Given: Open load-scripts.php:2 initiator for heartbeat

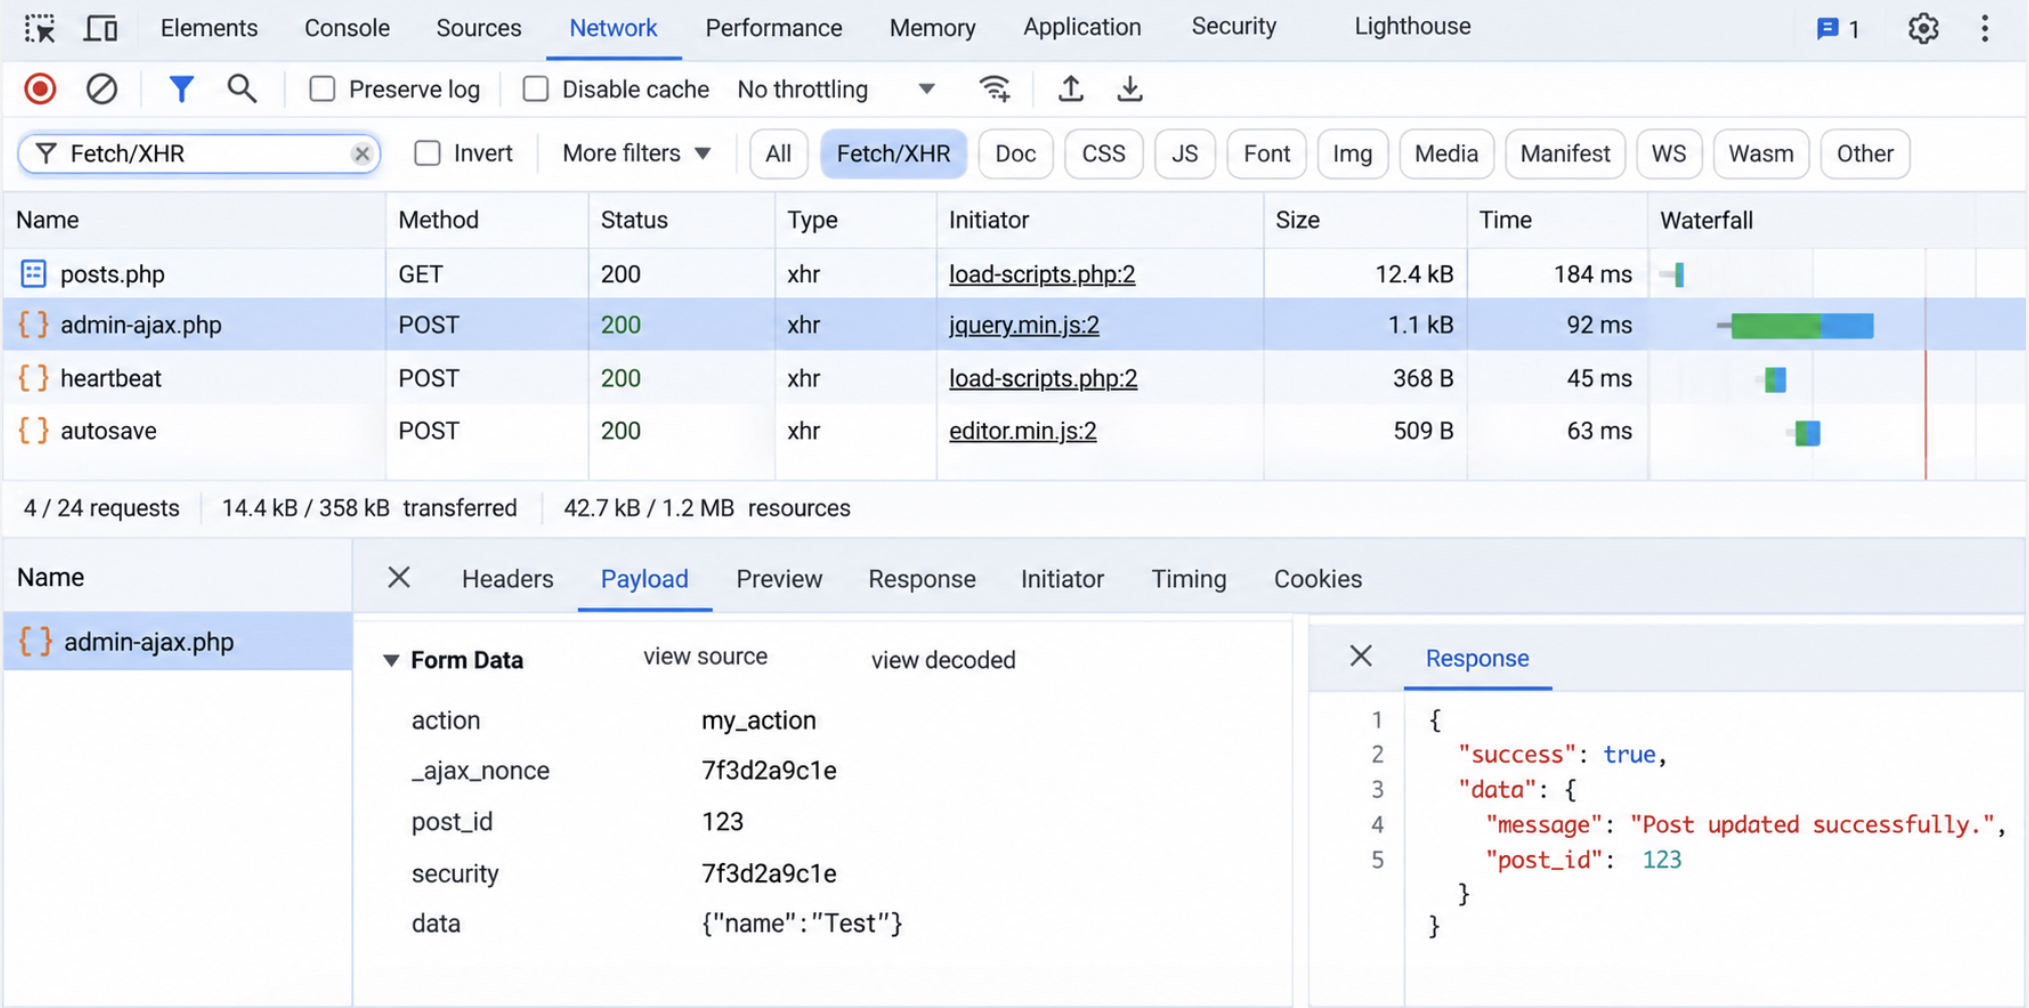Looking at the screenshot, I should pyautogui.click(x=1043, y=378).
